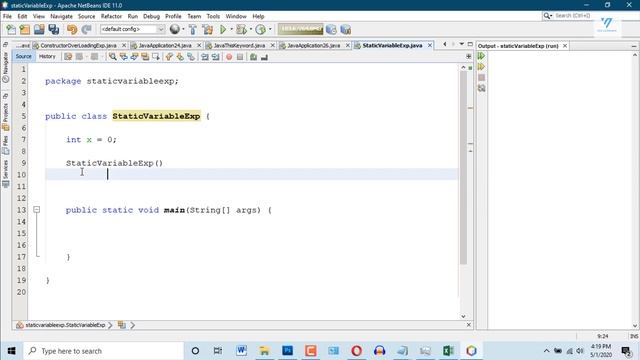
Task: Open Excel from the taskbar
Action: 448,351
